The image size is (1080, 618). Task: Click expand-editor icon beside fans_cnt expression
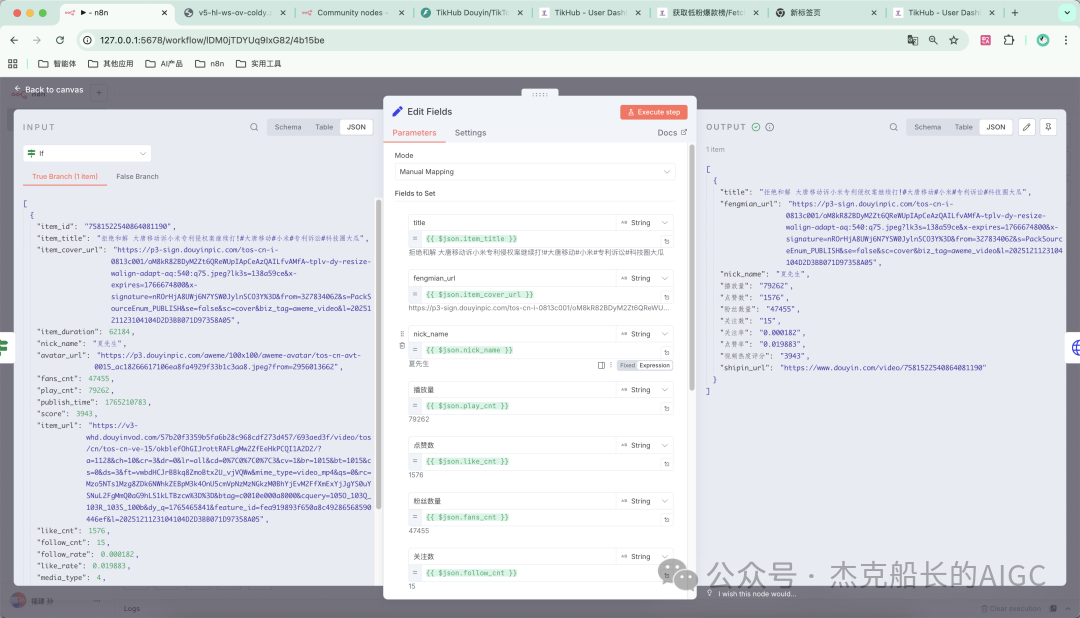pos(666,519)
